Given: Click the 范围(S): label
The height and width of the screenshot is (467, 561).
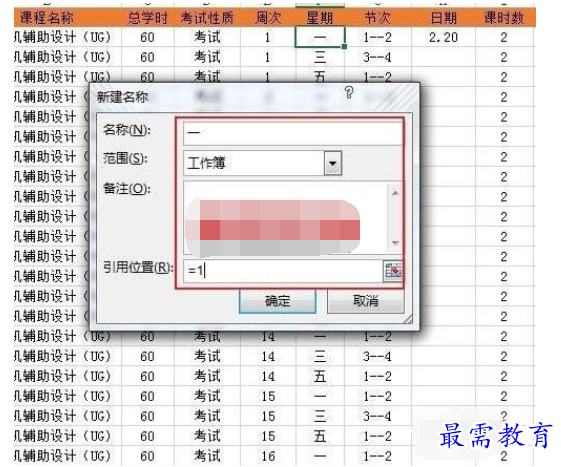Looking at the screenshot, I should coord(125,158).
